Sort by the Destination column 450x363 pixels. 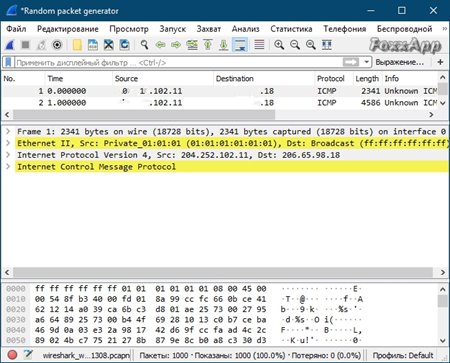(x=264, y=79)
